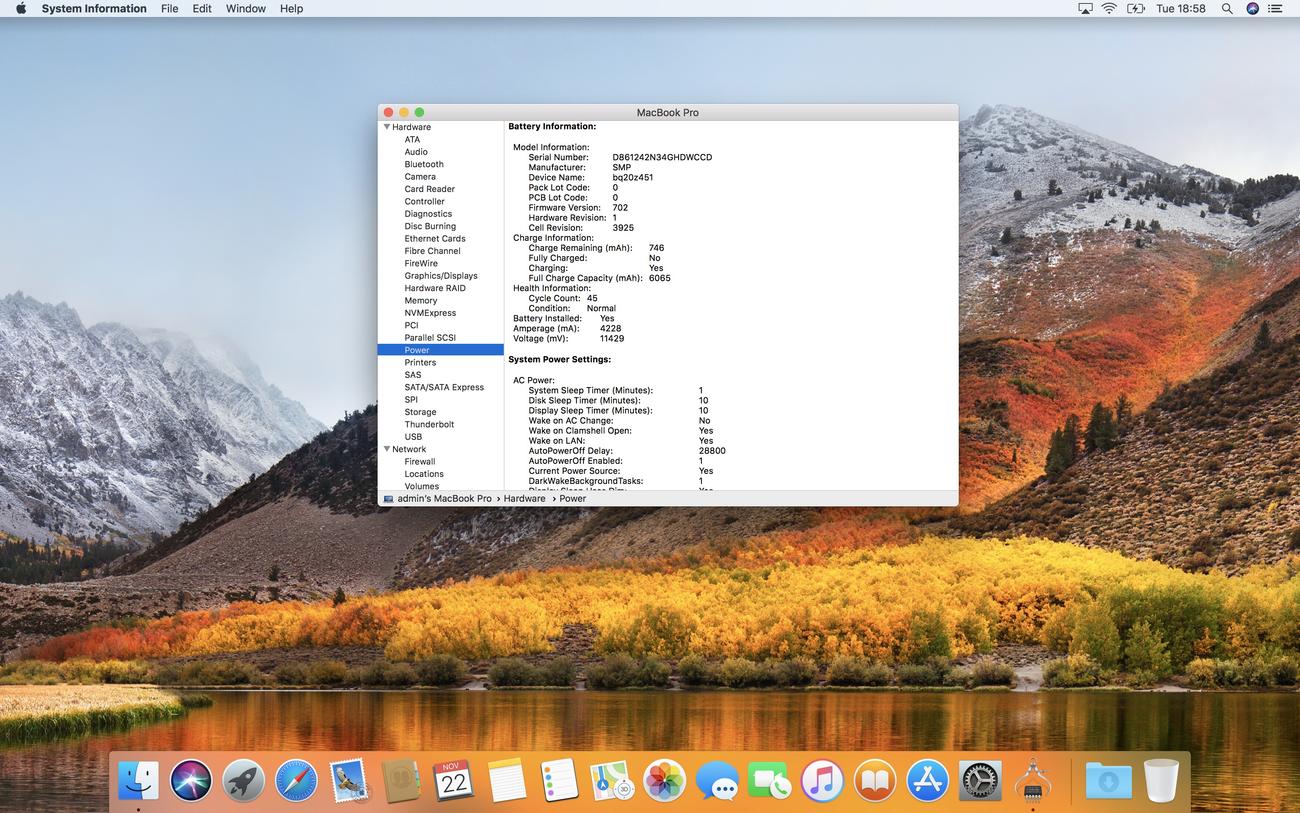
Task: Open Spotlight search magnifier
Action: point(1227,8)
